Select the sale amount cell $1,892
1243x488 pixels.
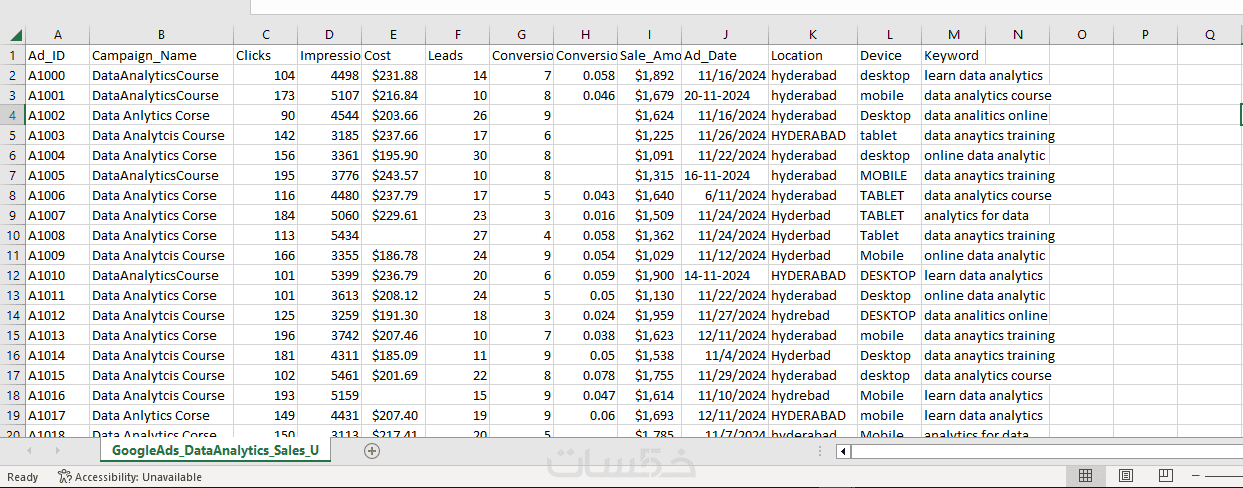click(x=649, y=75)
